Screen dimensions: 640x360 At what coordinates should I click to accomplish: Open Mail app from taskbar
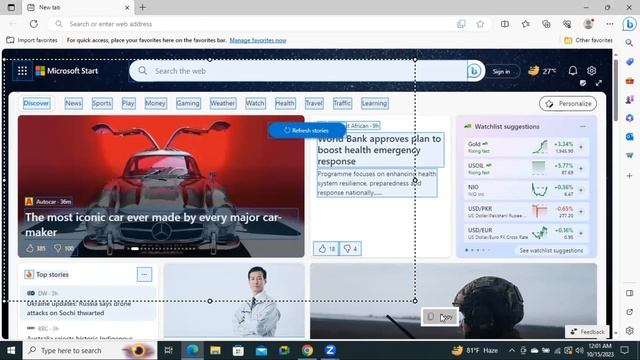coord(261,350)
